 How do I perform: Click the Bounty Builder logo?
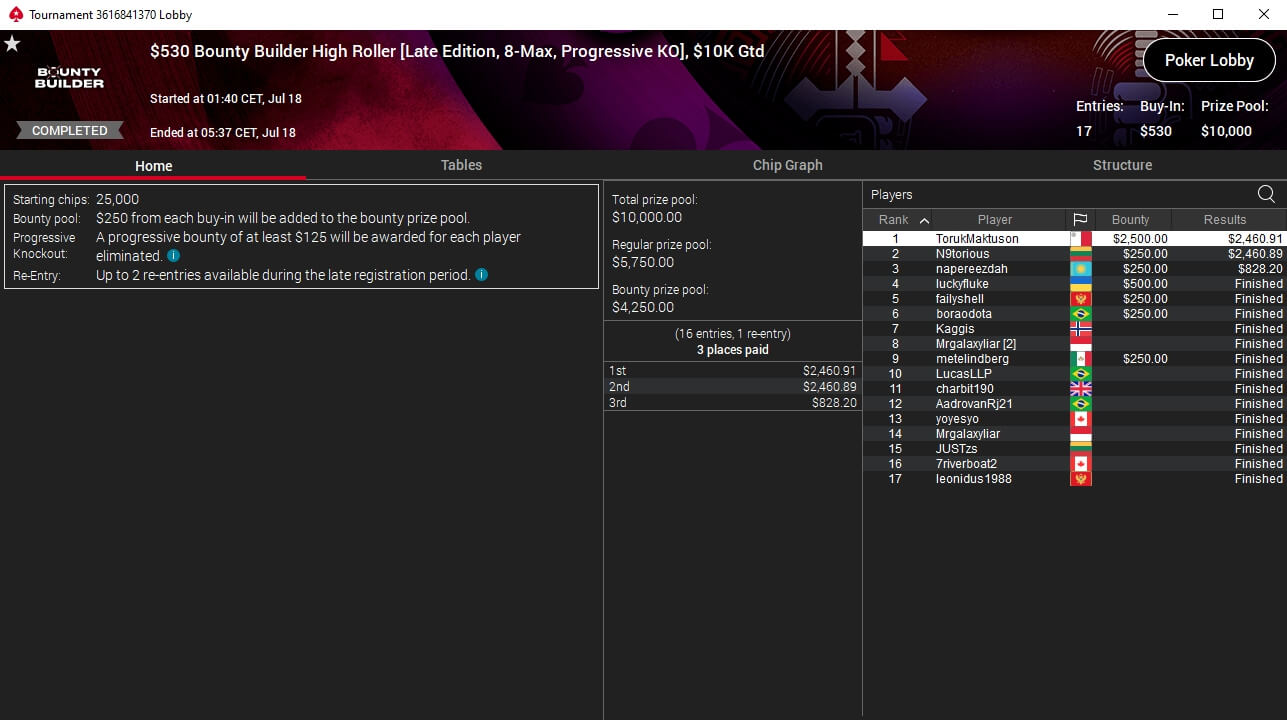(x=70, y=78)
